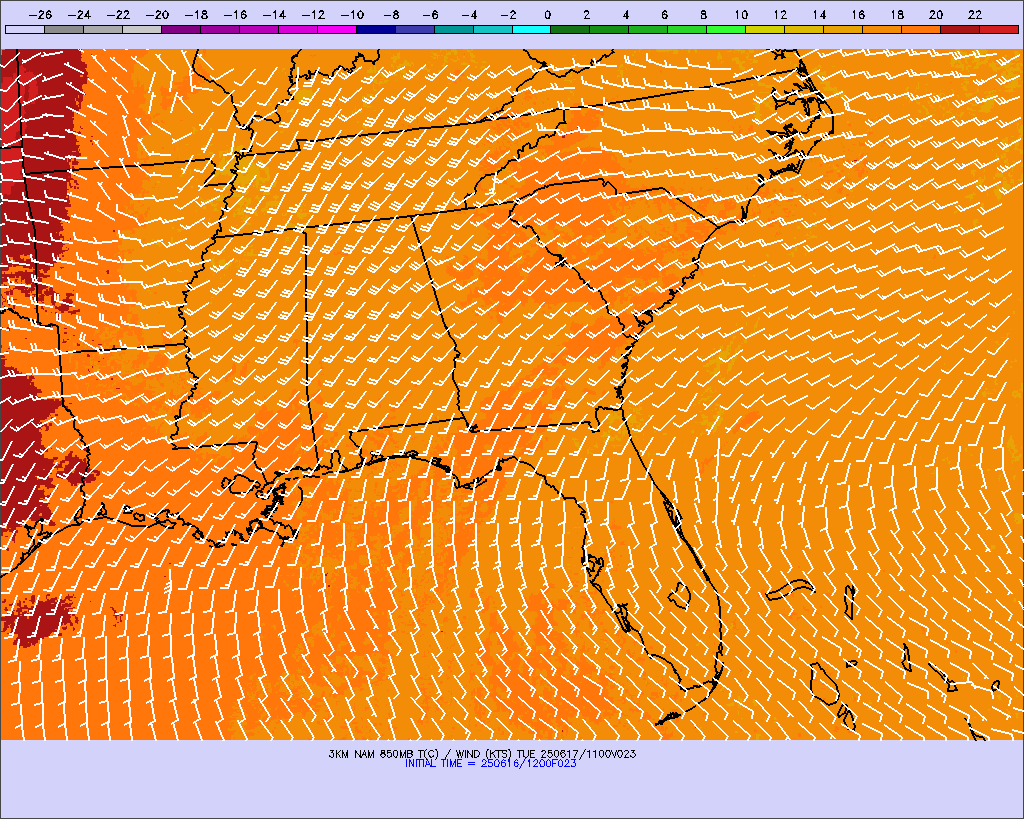This screenshot has width=1024, height=819.
Task: Click the teal swatch between -6 and -4
Action: click(x=454, y=29)
